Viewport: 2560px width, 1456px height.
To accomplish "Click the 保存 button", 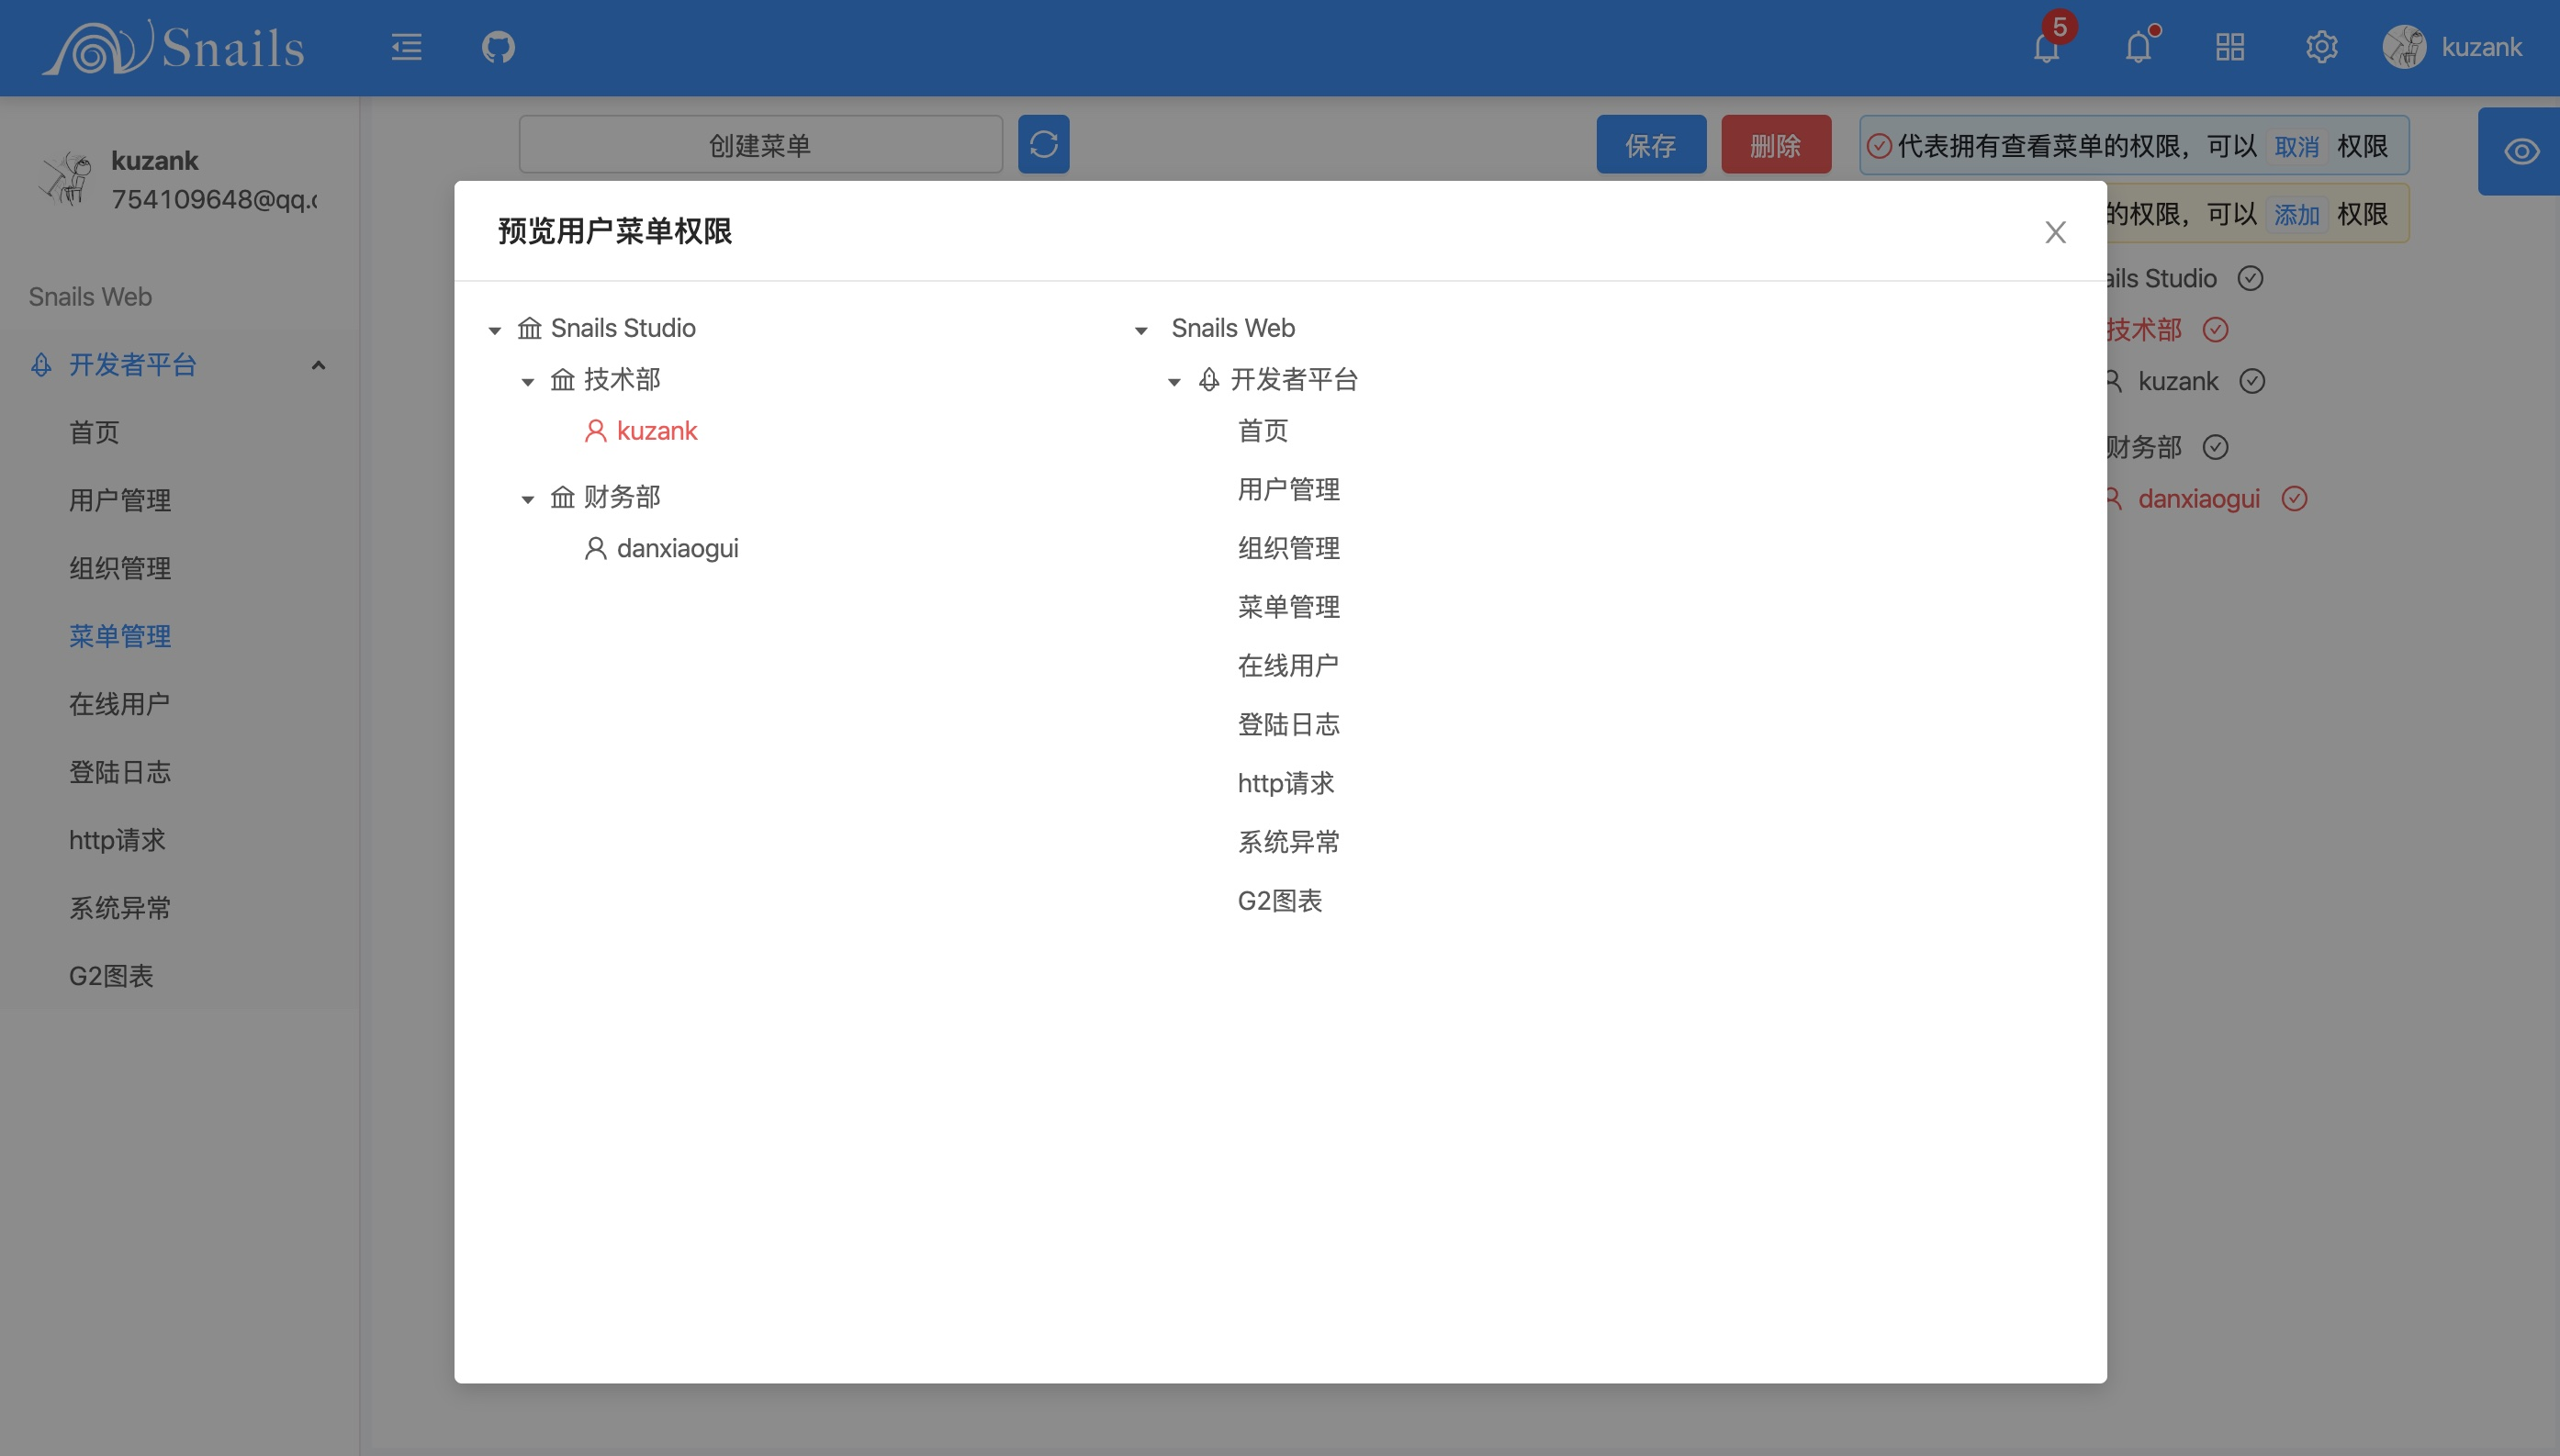I will pos(1650,145).
